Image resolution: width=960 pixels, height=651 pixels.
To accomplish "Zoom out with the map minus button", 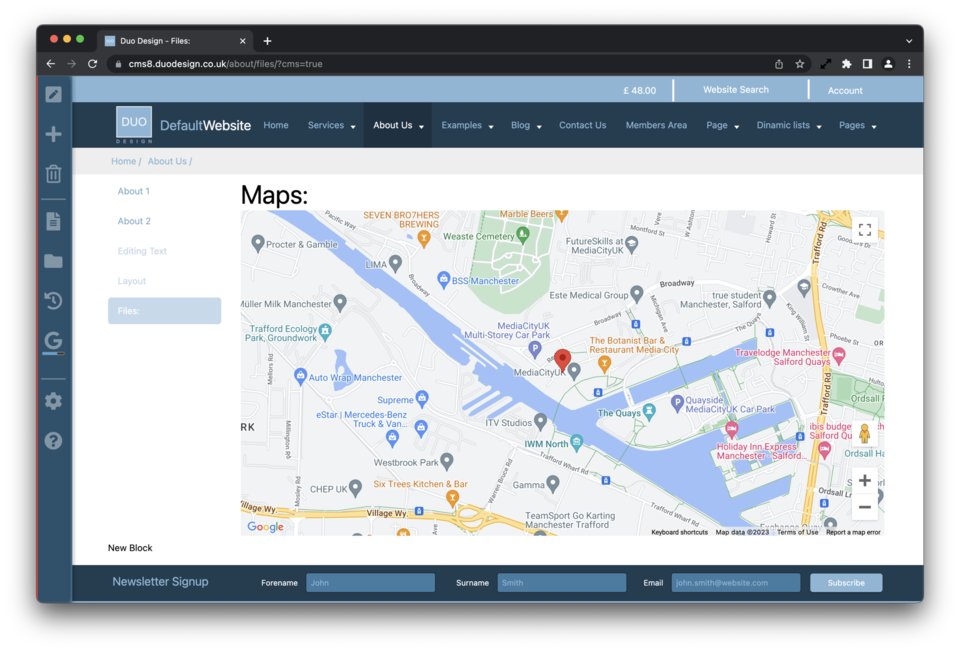I will click(864, 507).
